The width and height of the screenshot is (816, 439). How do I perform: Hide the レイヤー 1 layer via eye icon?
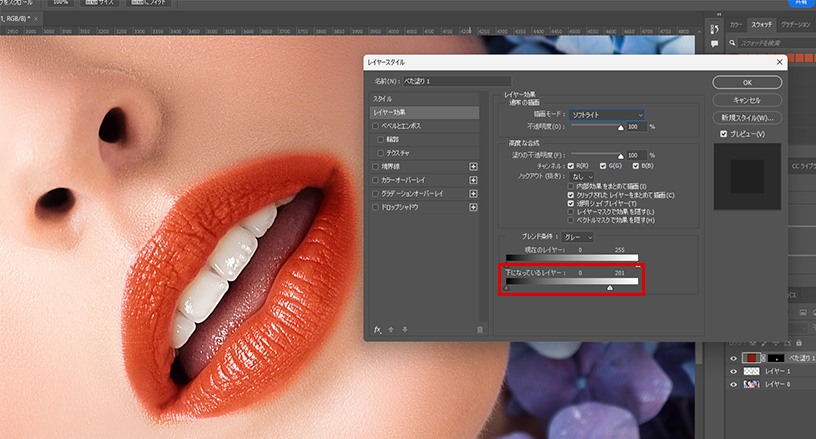[735, 371]
